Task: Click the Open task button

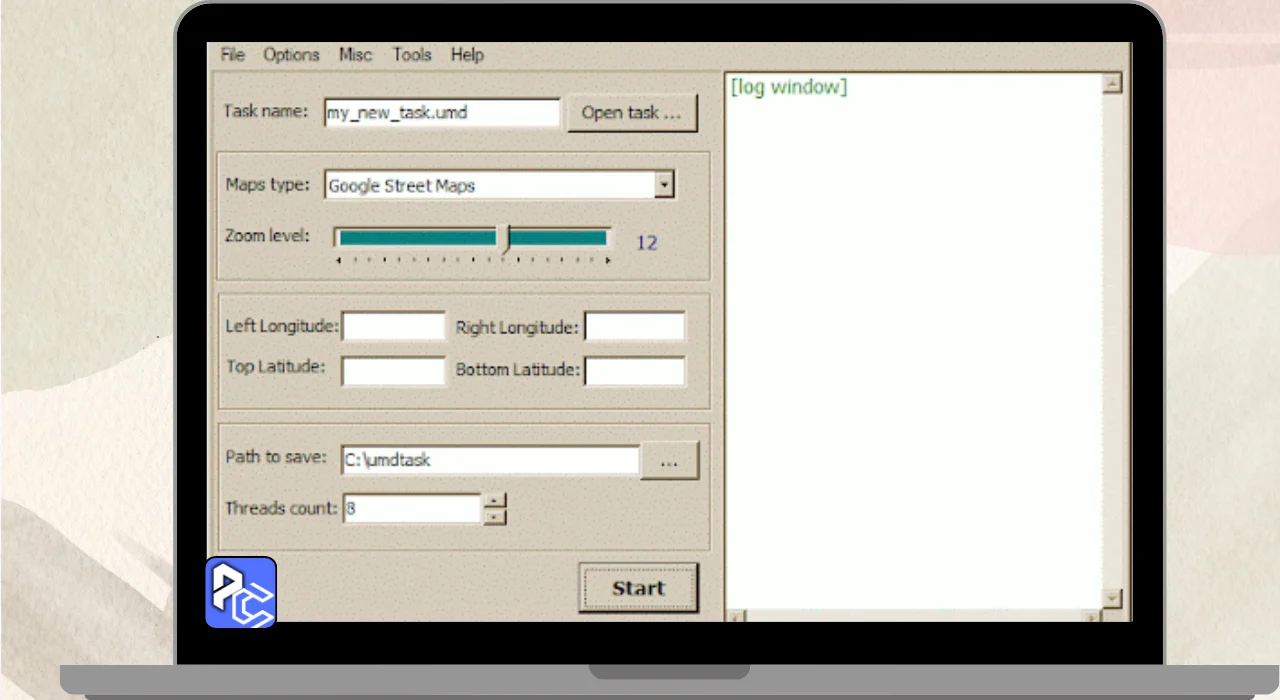Action: pyautogui.click(x=631, y=113)
